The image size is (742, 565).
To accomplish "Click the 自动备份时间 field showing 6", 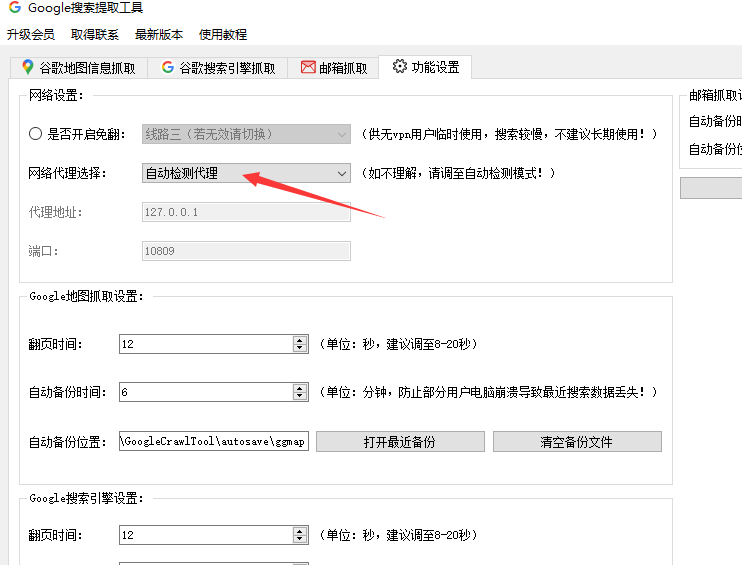I will click(x=206, y=392).
